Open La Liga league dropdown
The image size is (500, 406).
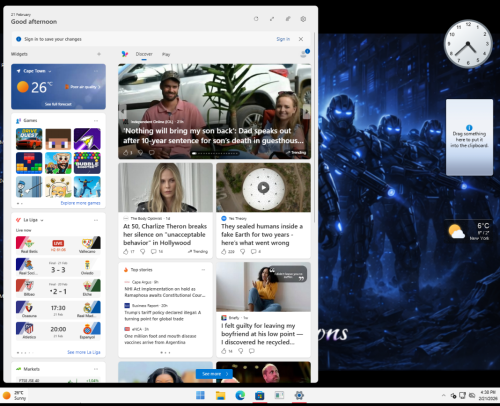pos(42,220)
